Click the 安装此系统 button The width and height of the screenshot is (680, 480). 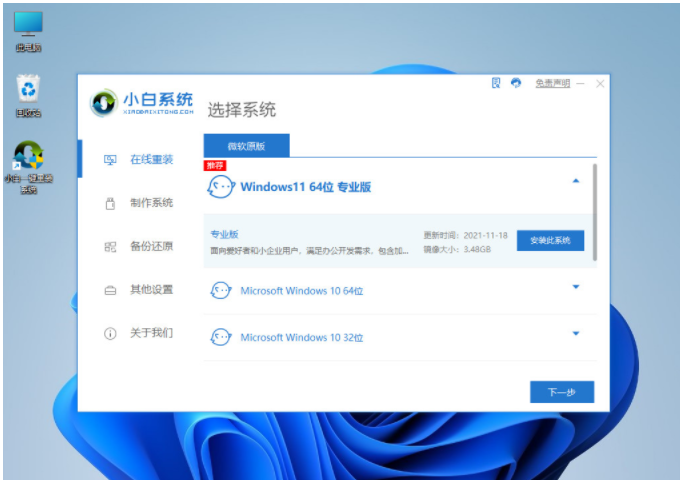pyautogui.click(x=550, y=241)
